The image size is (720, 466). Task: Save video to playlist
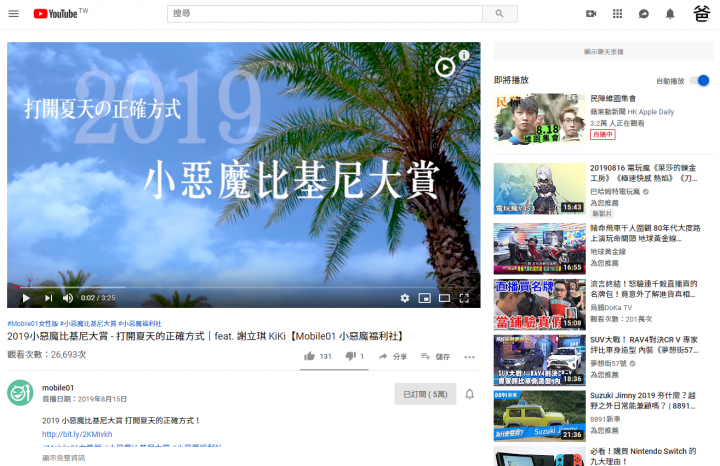click(x=435, y=356)
